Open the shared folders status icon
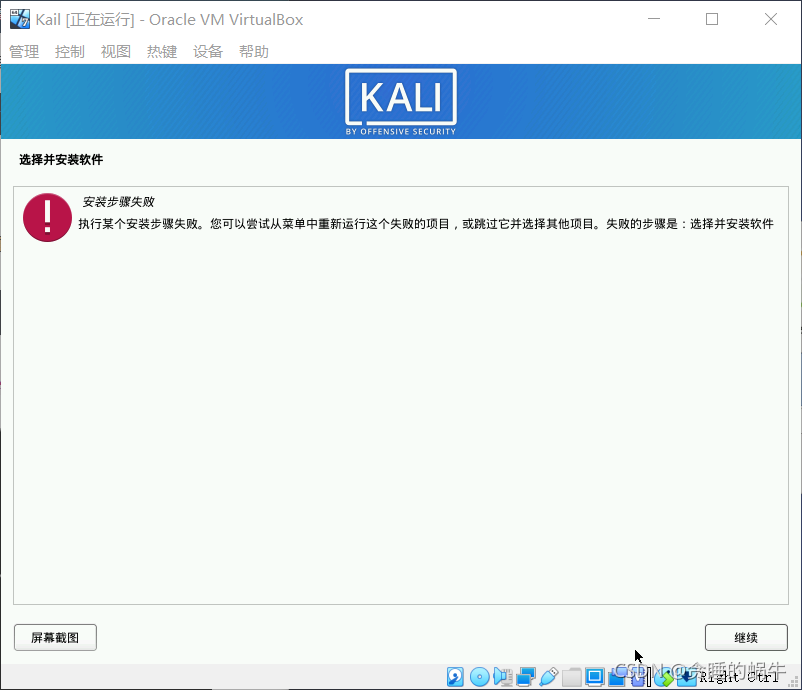The width and height of the screenshot is (802, 690). [572, 677]
